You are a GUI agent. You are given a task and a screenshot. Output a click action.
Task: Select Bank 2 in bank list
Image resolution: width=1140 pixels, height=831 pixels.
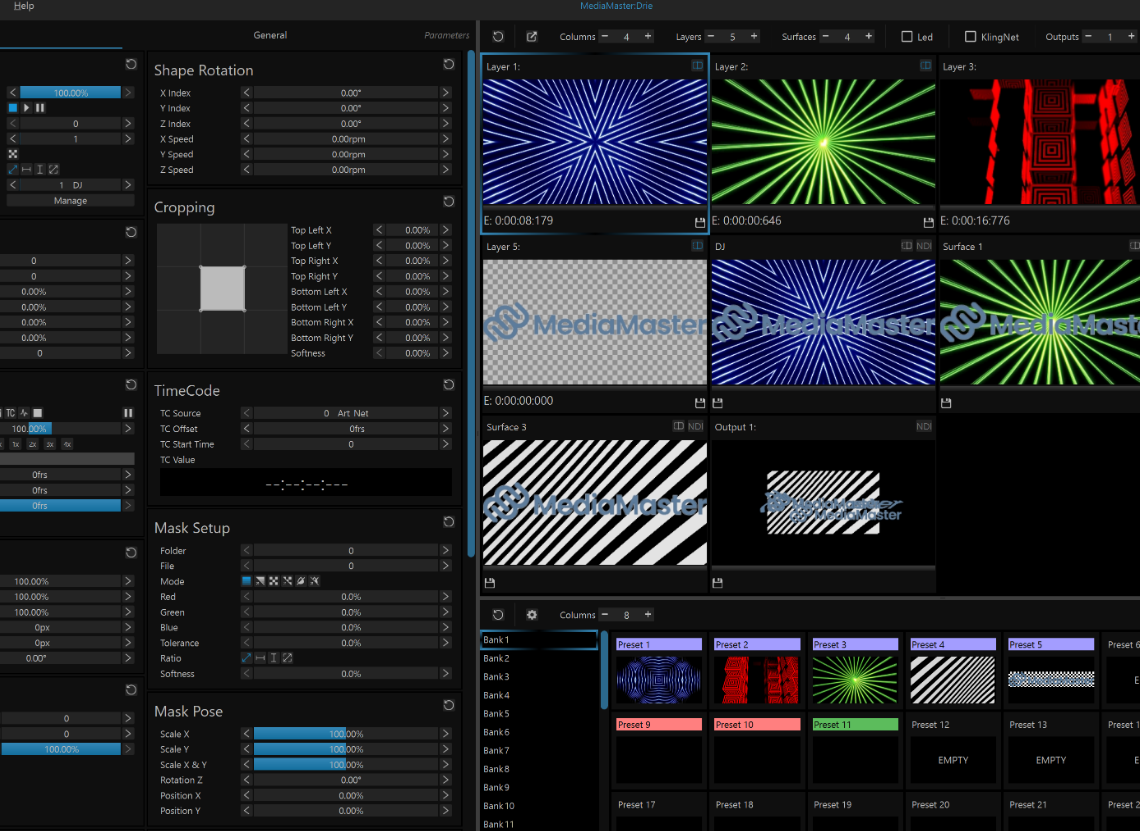click(539, 658)
